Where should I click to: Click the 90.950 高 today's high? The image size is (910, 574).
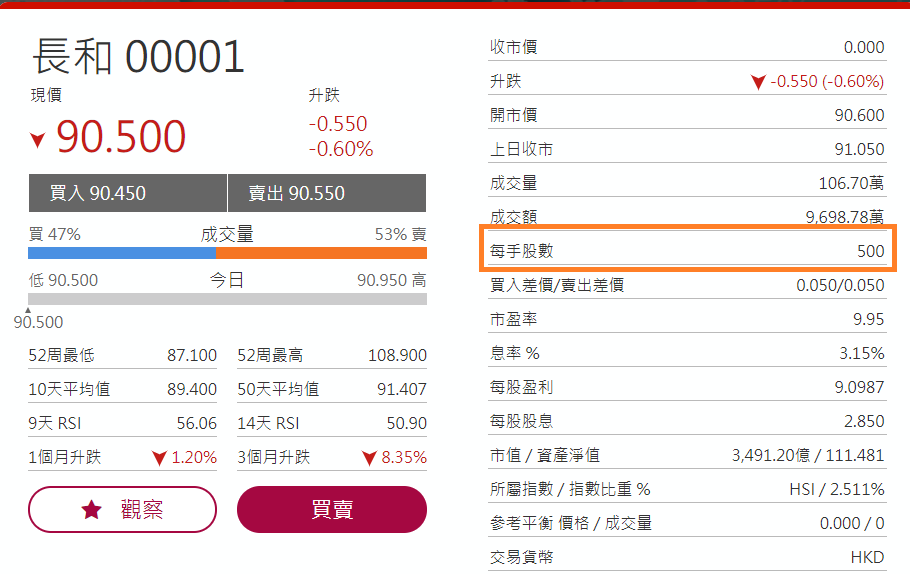pyautogui.click(x=392, y=280)
